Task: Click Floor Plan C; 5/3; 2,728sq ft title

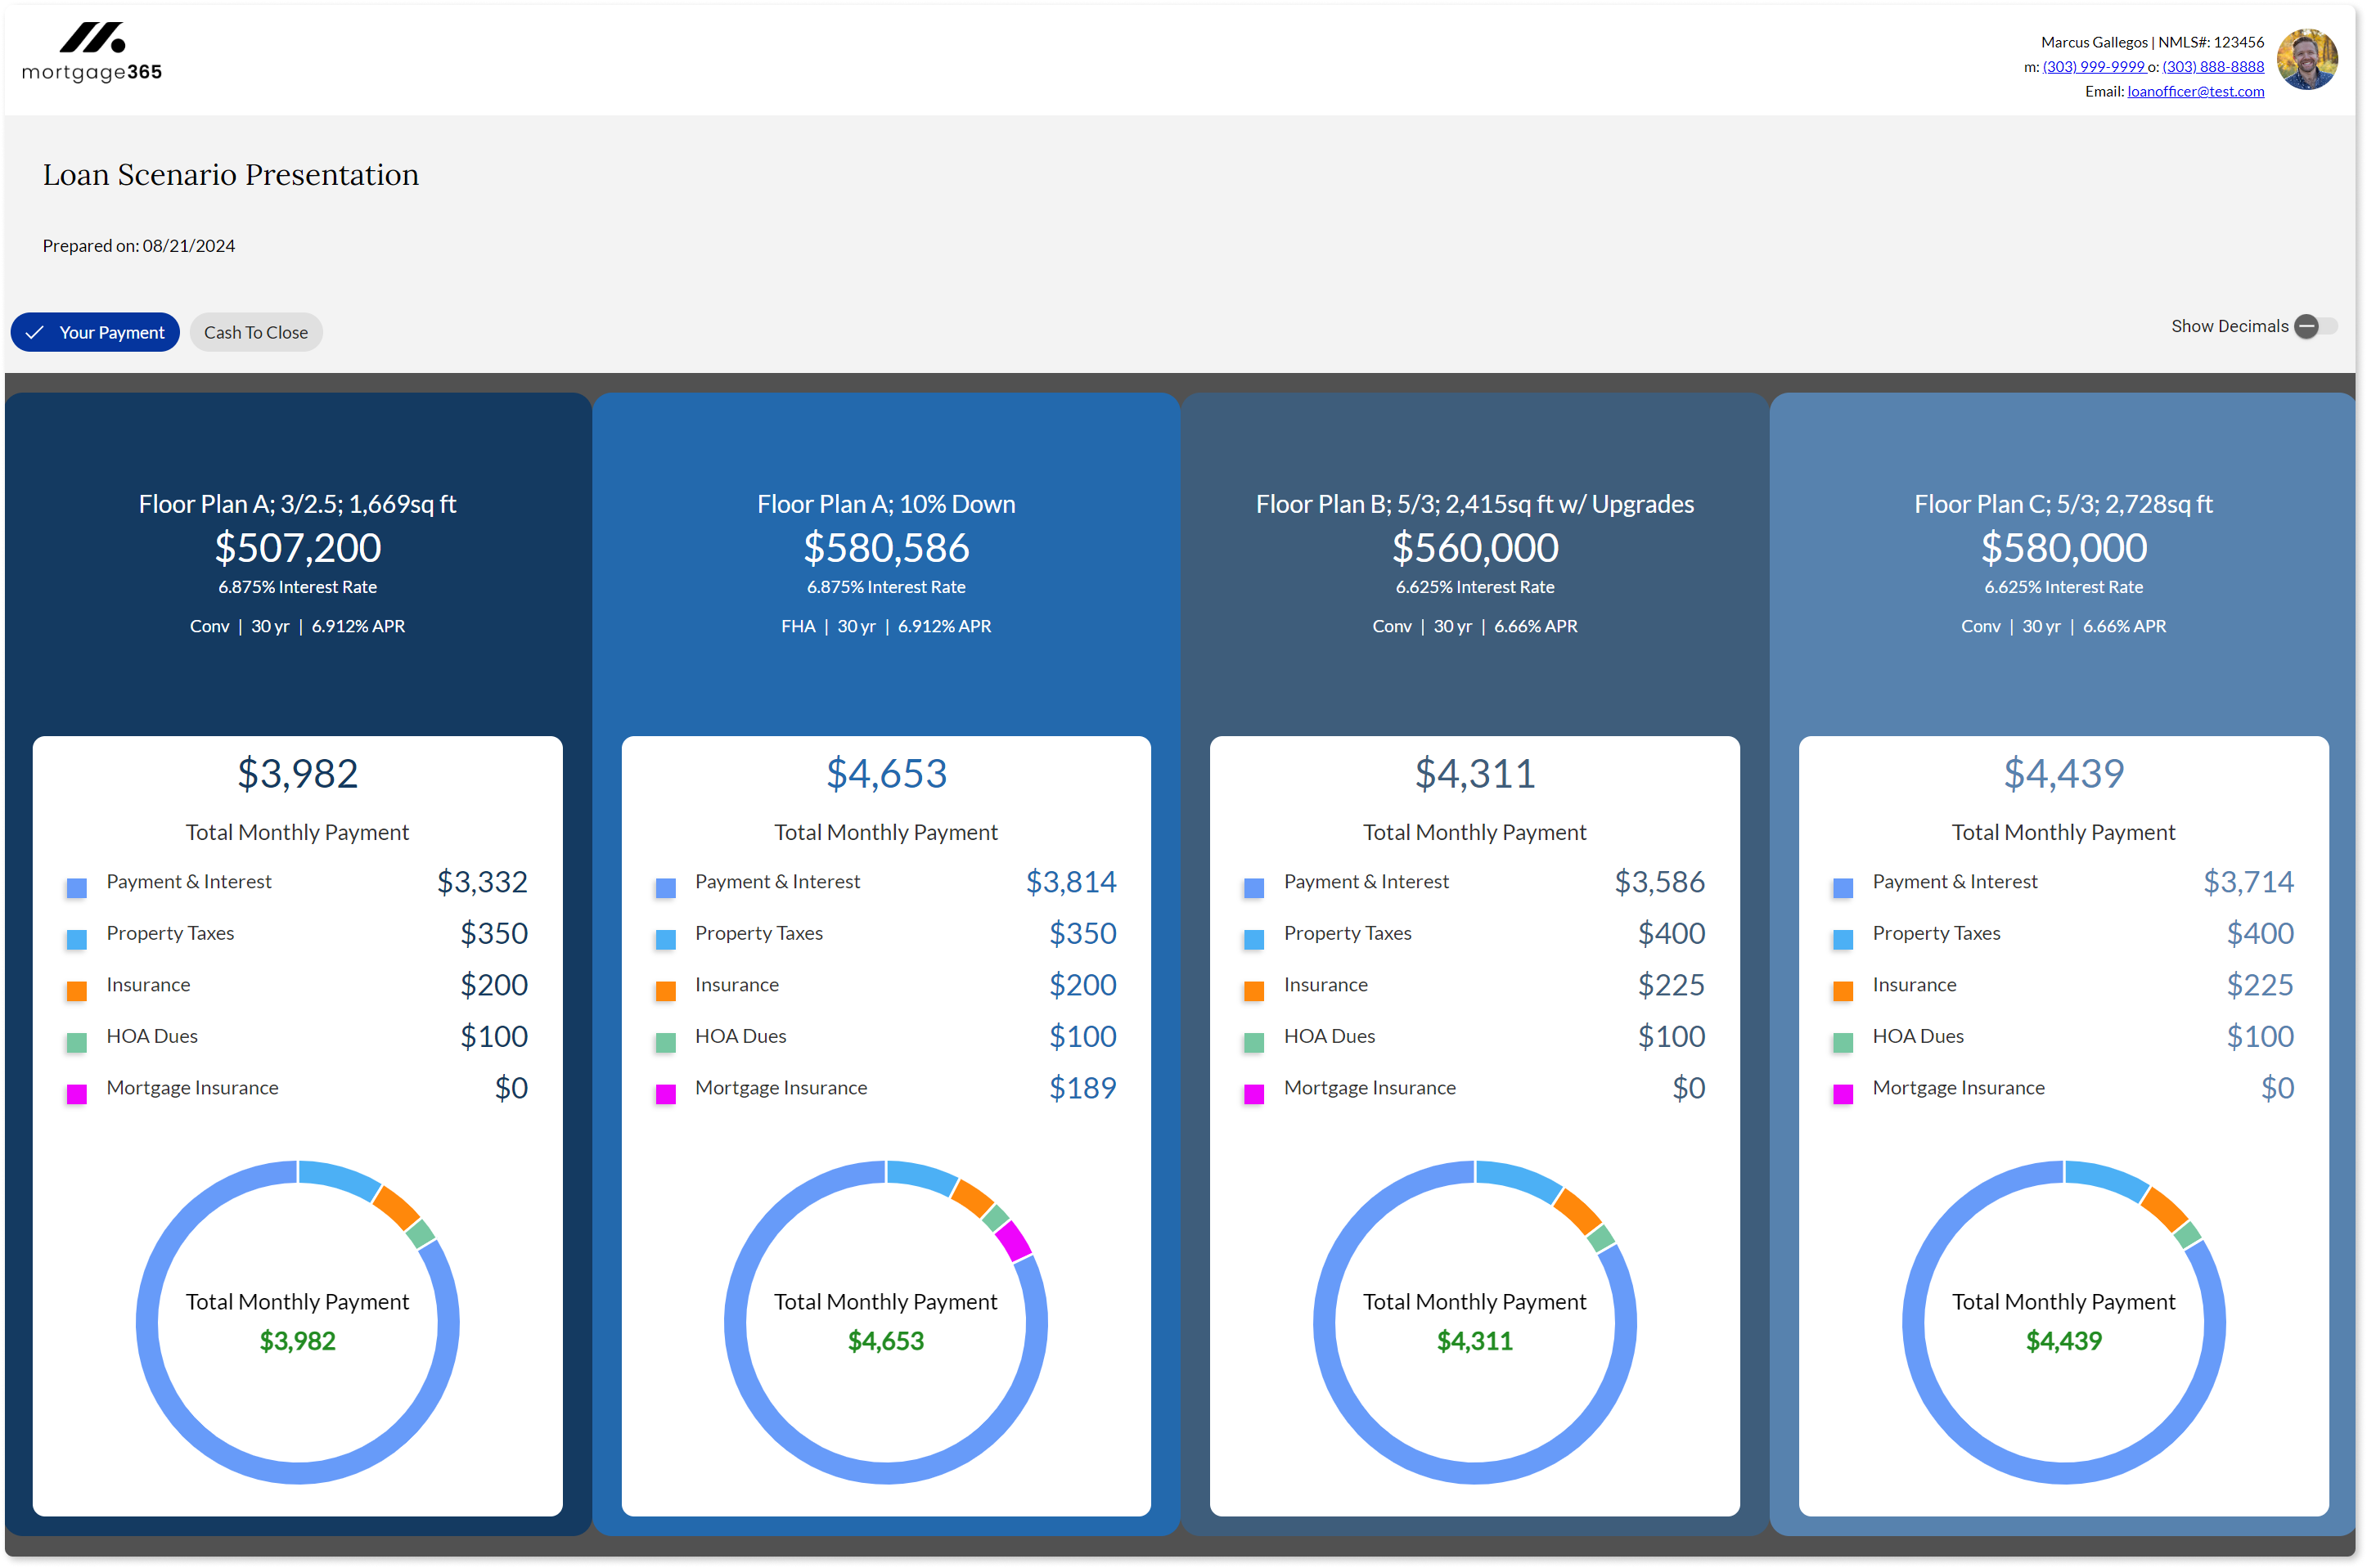Action: coord(2062,504)
